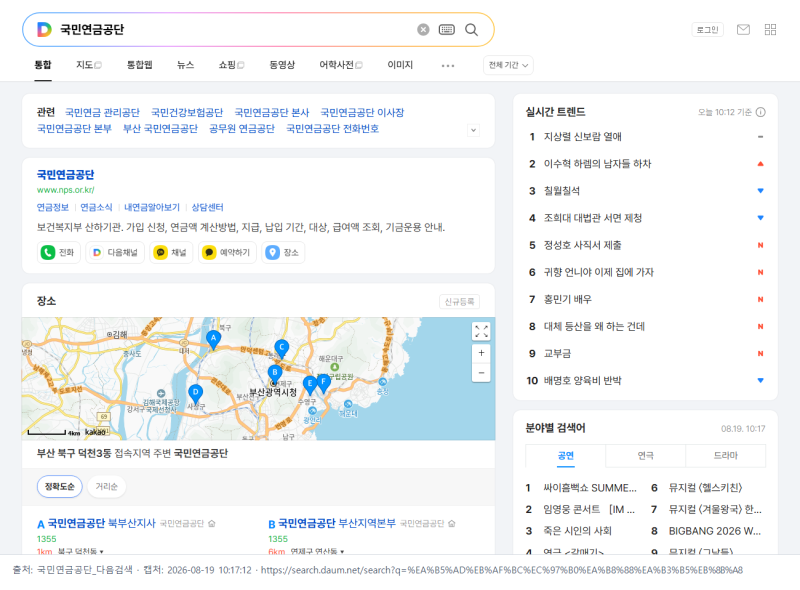The image size is (800, 590).
Task: Click the 신규등록 button
Action: point(459,302)
